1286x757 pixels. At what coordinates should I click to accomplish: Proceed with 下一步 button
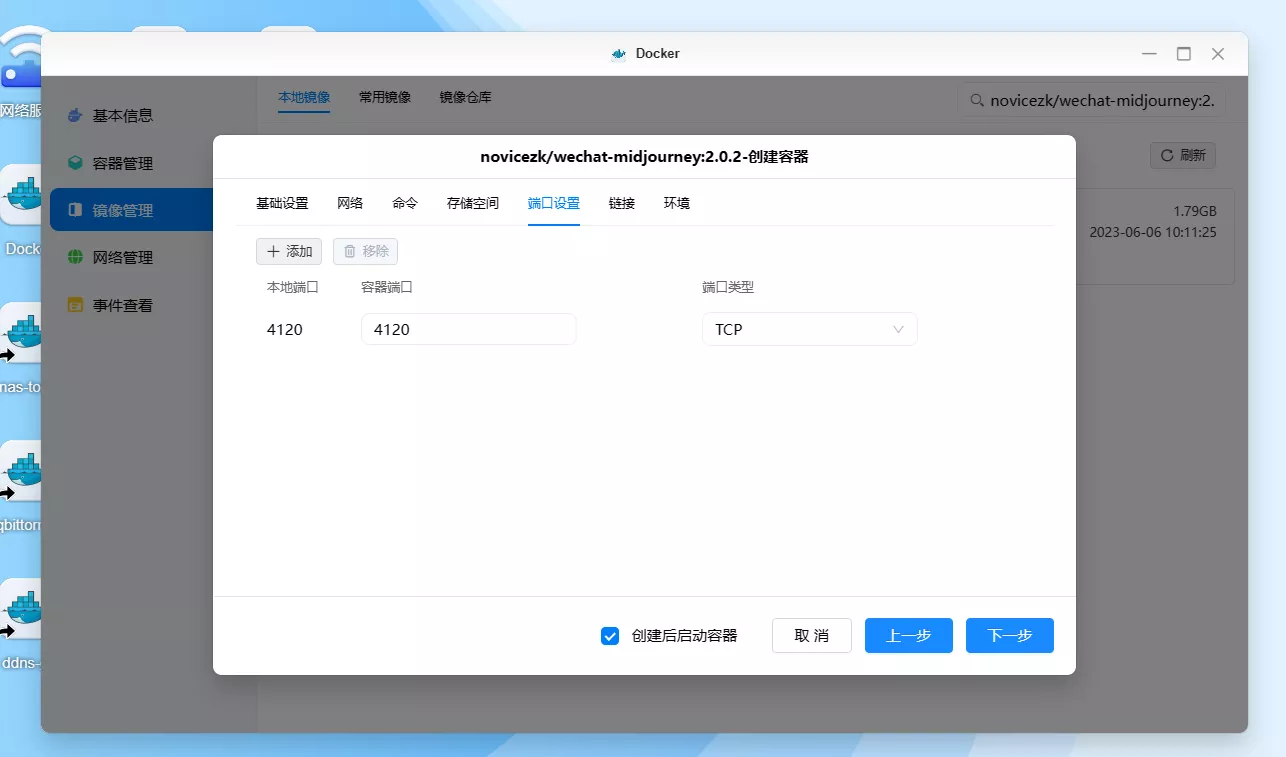point(1010,636)
